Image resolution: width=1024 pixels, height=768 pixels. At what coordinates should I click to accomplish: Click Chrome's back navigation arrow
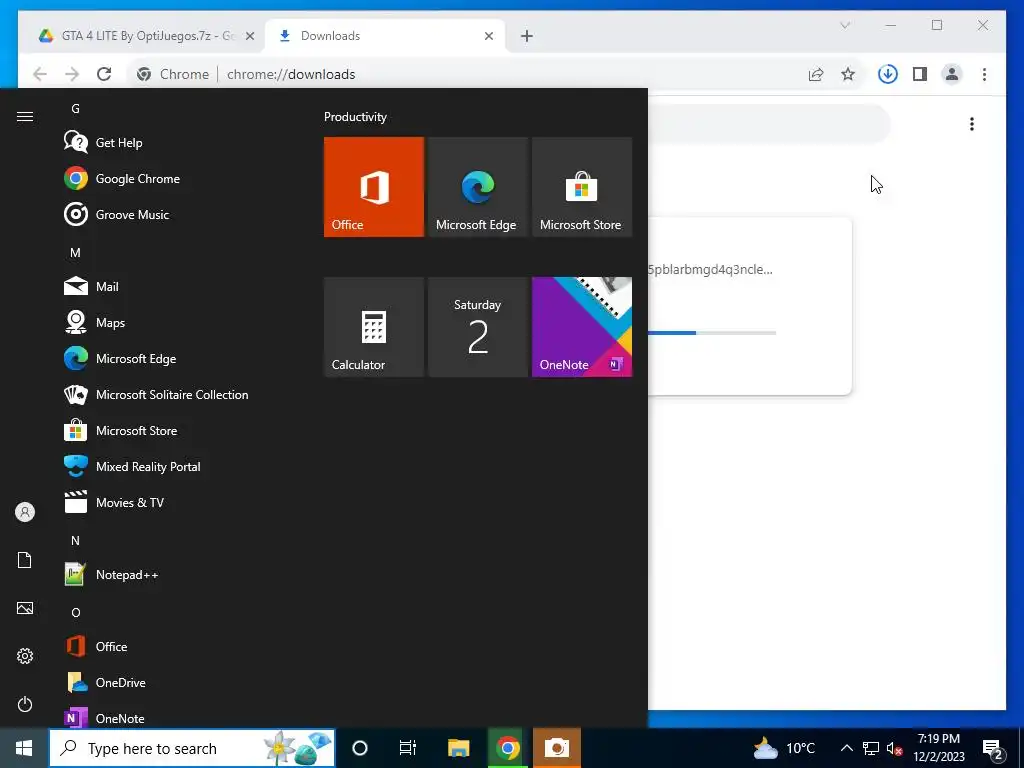coord(40,74)
